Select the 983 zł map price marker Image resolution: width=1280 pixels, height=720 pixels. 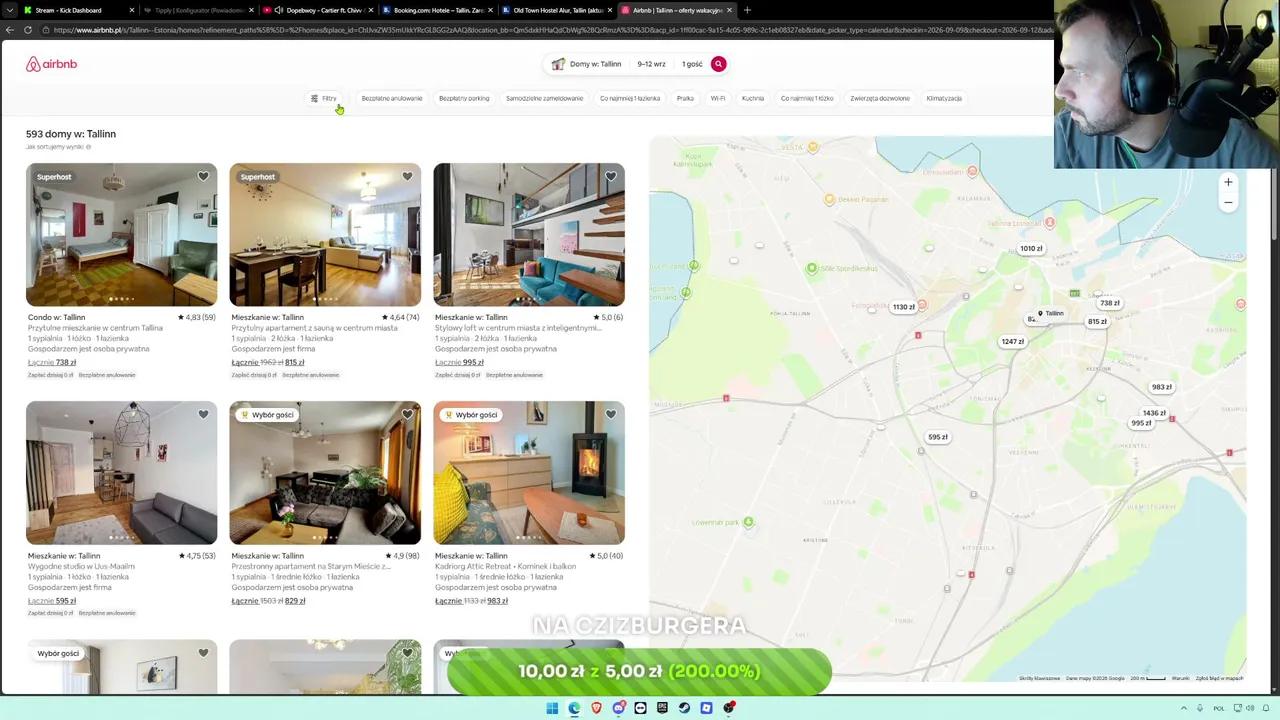(1161, 387)
